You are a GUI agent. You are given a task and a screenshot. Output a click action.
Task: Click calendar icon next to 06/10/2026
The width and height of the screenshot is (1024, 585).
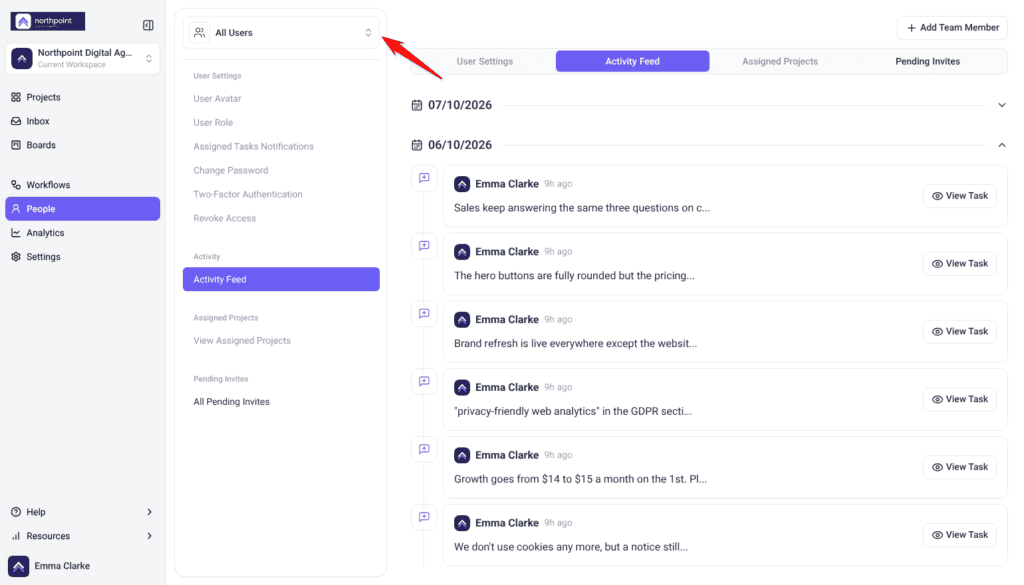[417, 145]
